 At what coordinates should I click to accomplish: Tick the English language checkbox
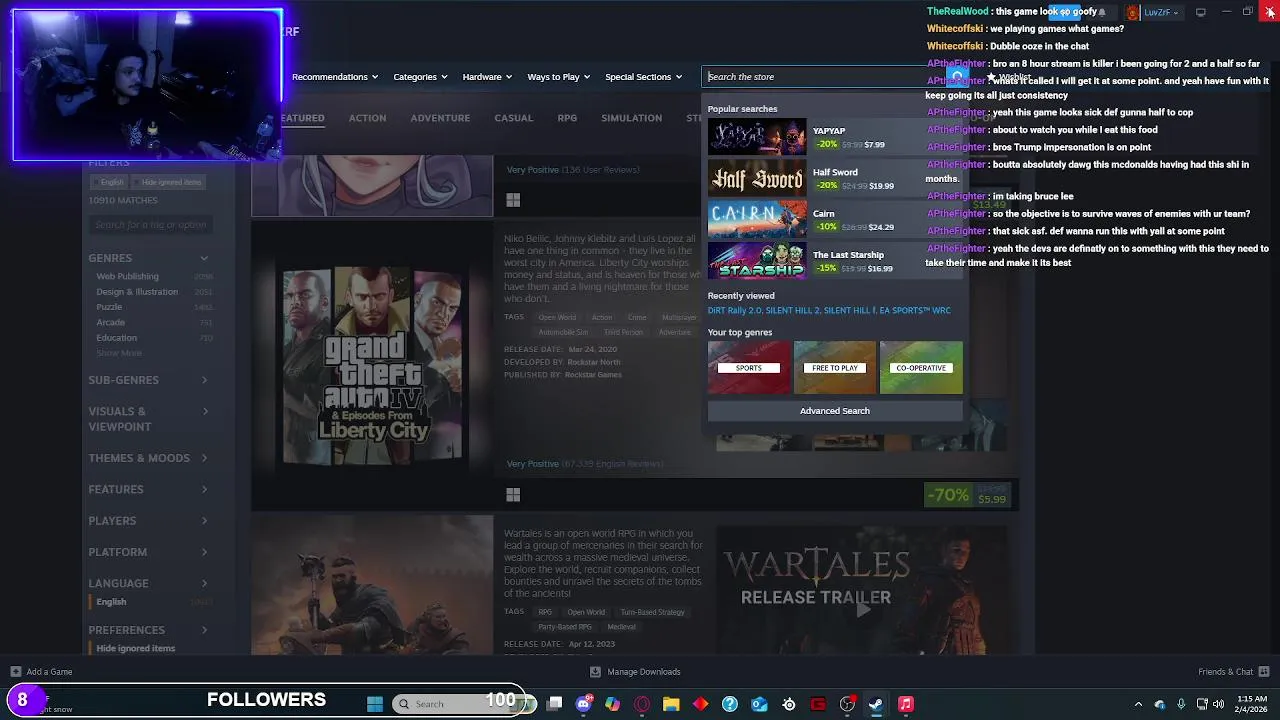tap(111, 602)
